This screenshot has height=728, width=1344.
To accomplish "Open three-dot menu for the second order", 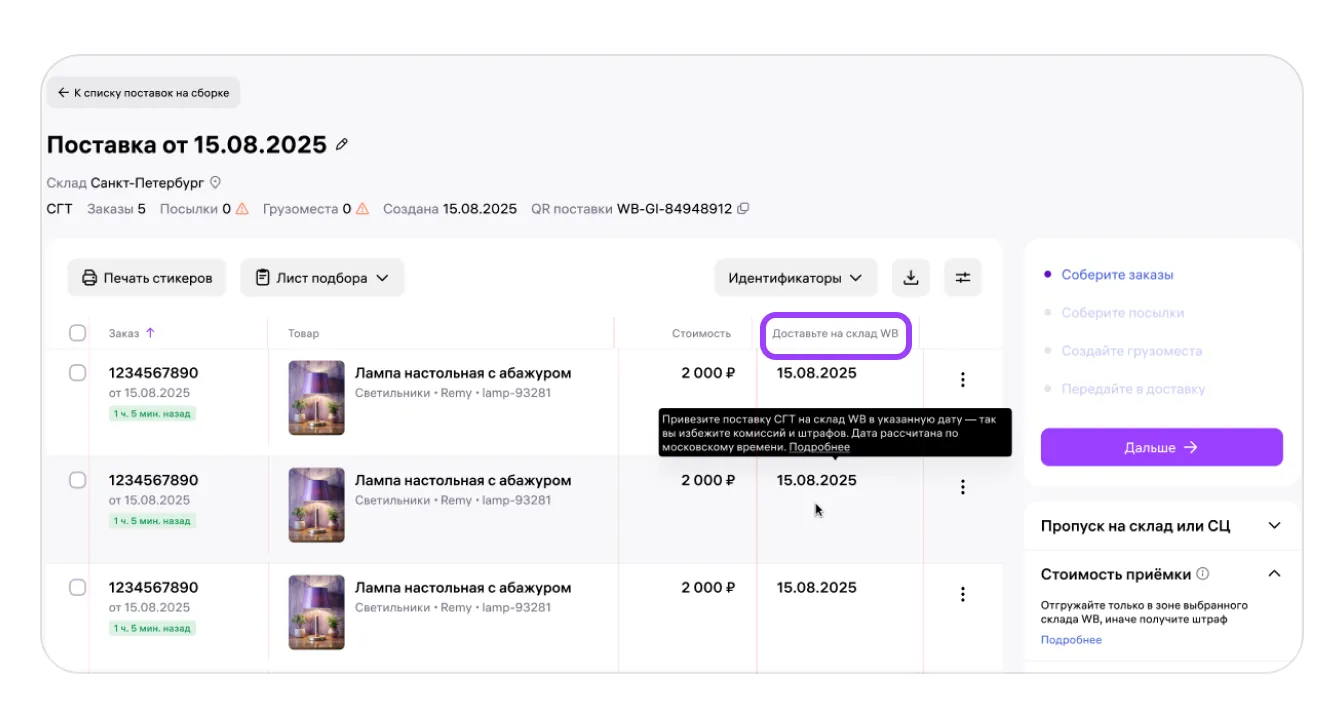I will click(962, 487).
